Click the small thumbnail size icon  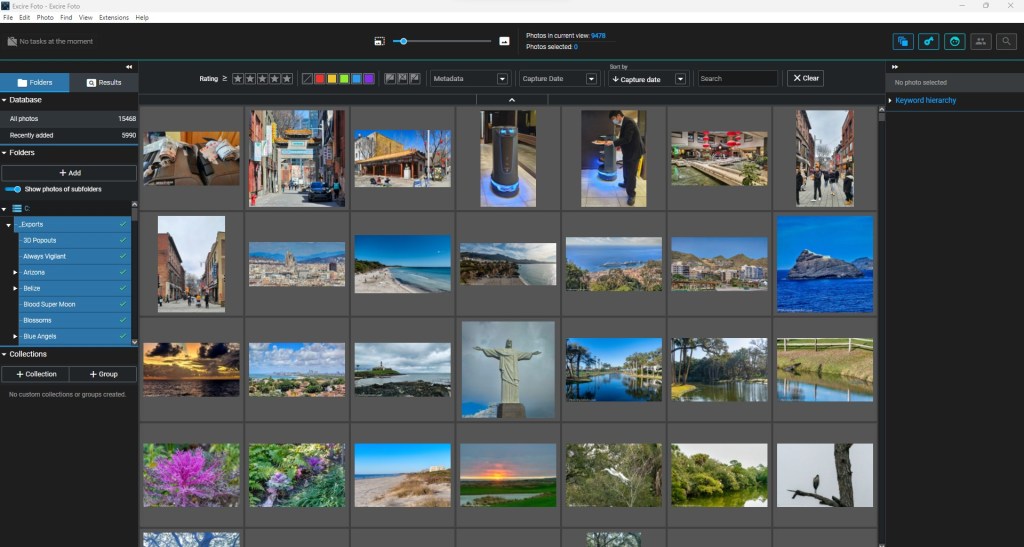pos(380,41)
